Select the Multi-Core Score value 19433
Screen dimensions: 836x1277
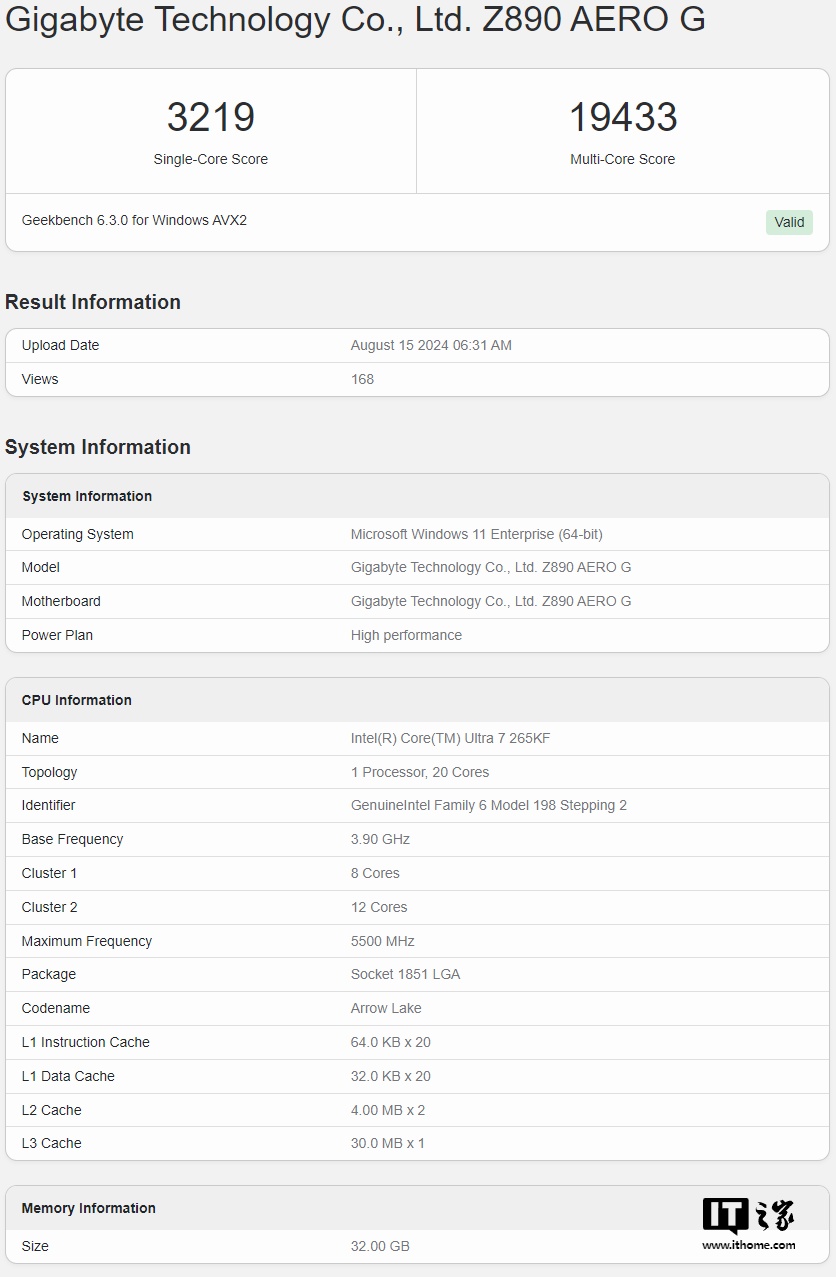[x=622, y=116]
